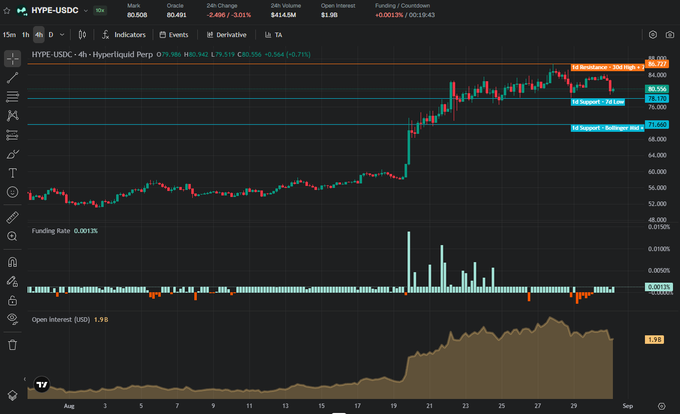Click the 0.0013% funding rate axis tag
The height and width of the screenshot is (414, 680).
tap(659, 287)
